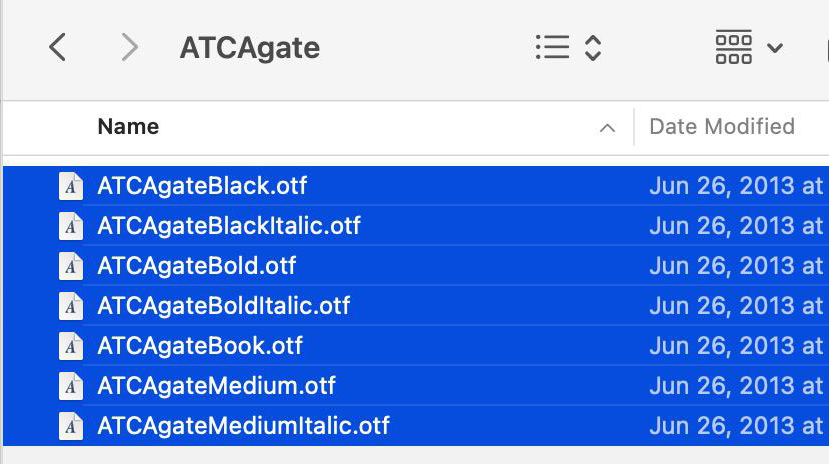This screenshot has width=829, height=464.
Task: Open the group-by grid icon menu
Action: (733, 47)
